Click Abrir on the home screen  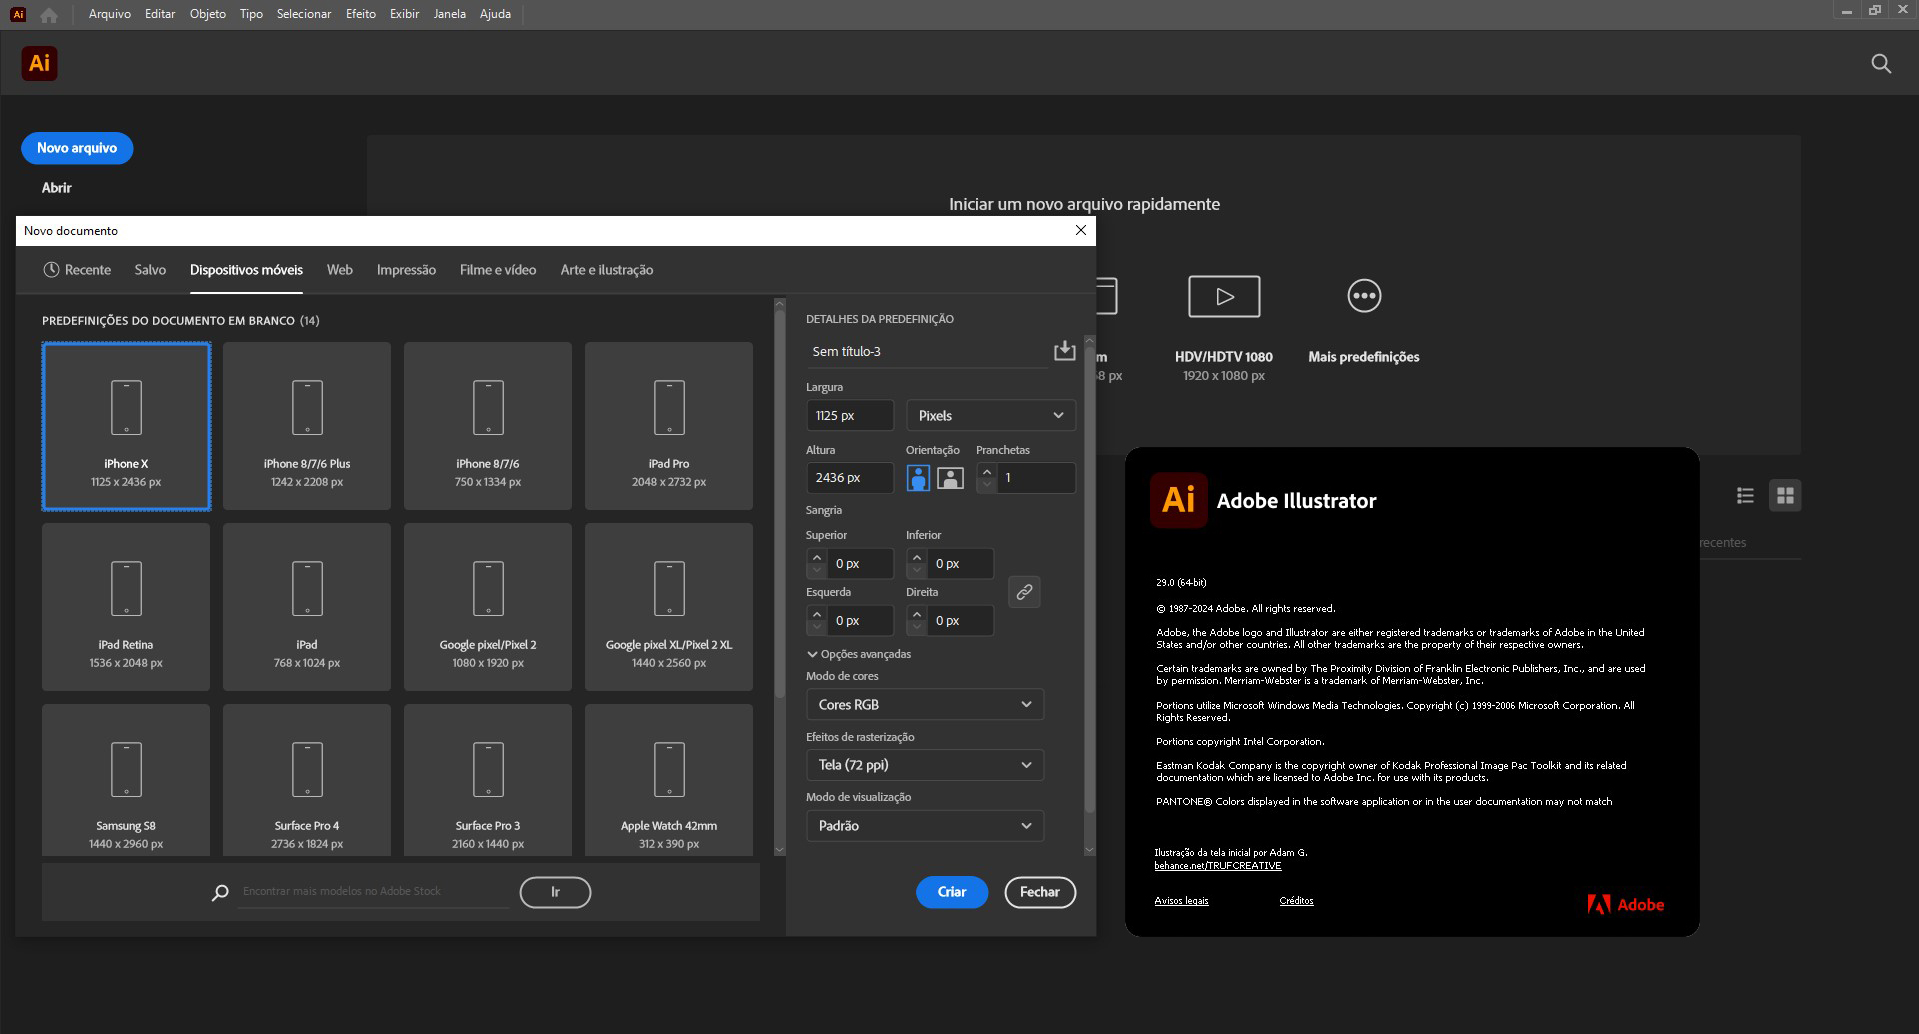tap(57, 188)
